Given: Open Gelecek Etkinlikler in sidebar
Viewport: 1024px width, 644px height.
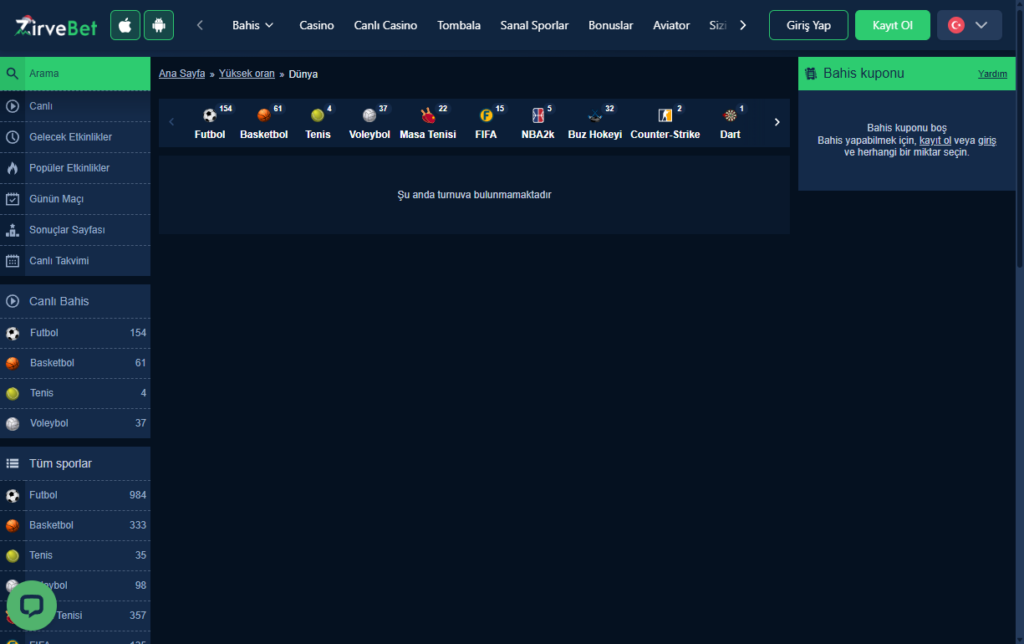Looking at the screenshot, I should pyautogui.click(x=75, y=137).
